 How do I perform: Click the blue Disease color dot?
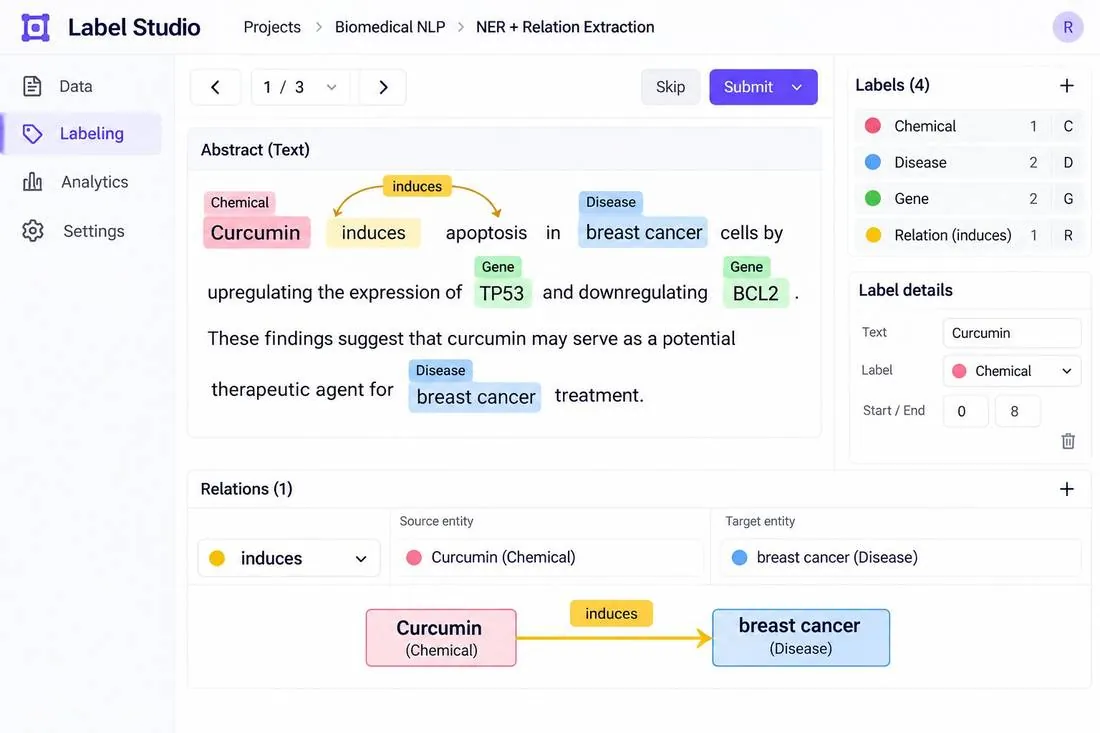[x=873, y=162]
